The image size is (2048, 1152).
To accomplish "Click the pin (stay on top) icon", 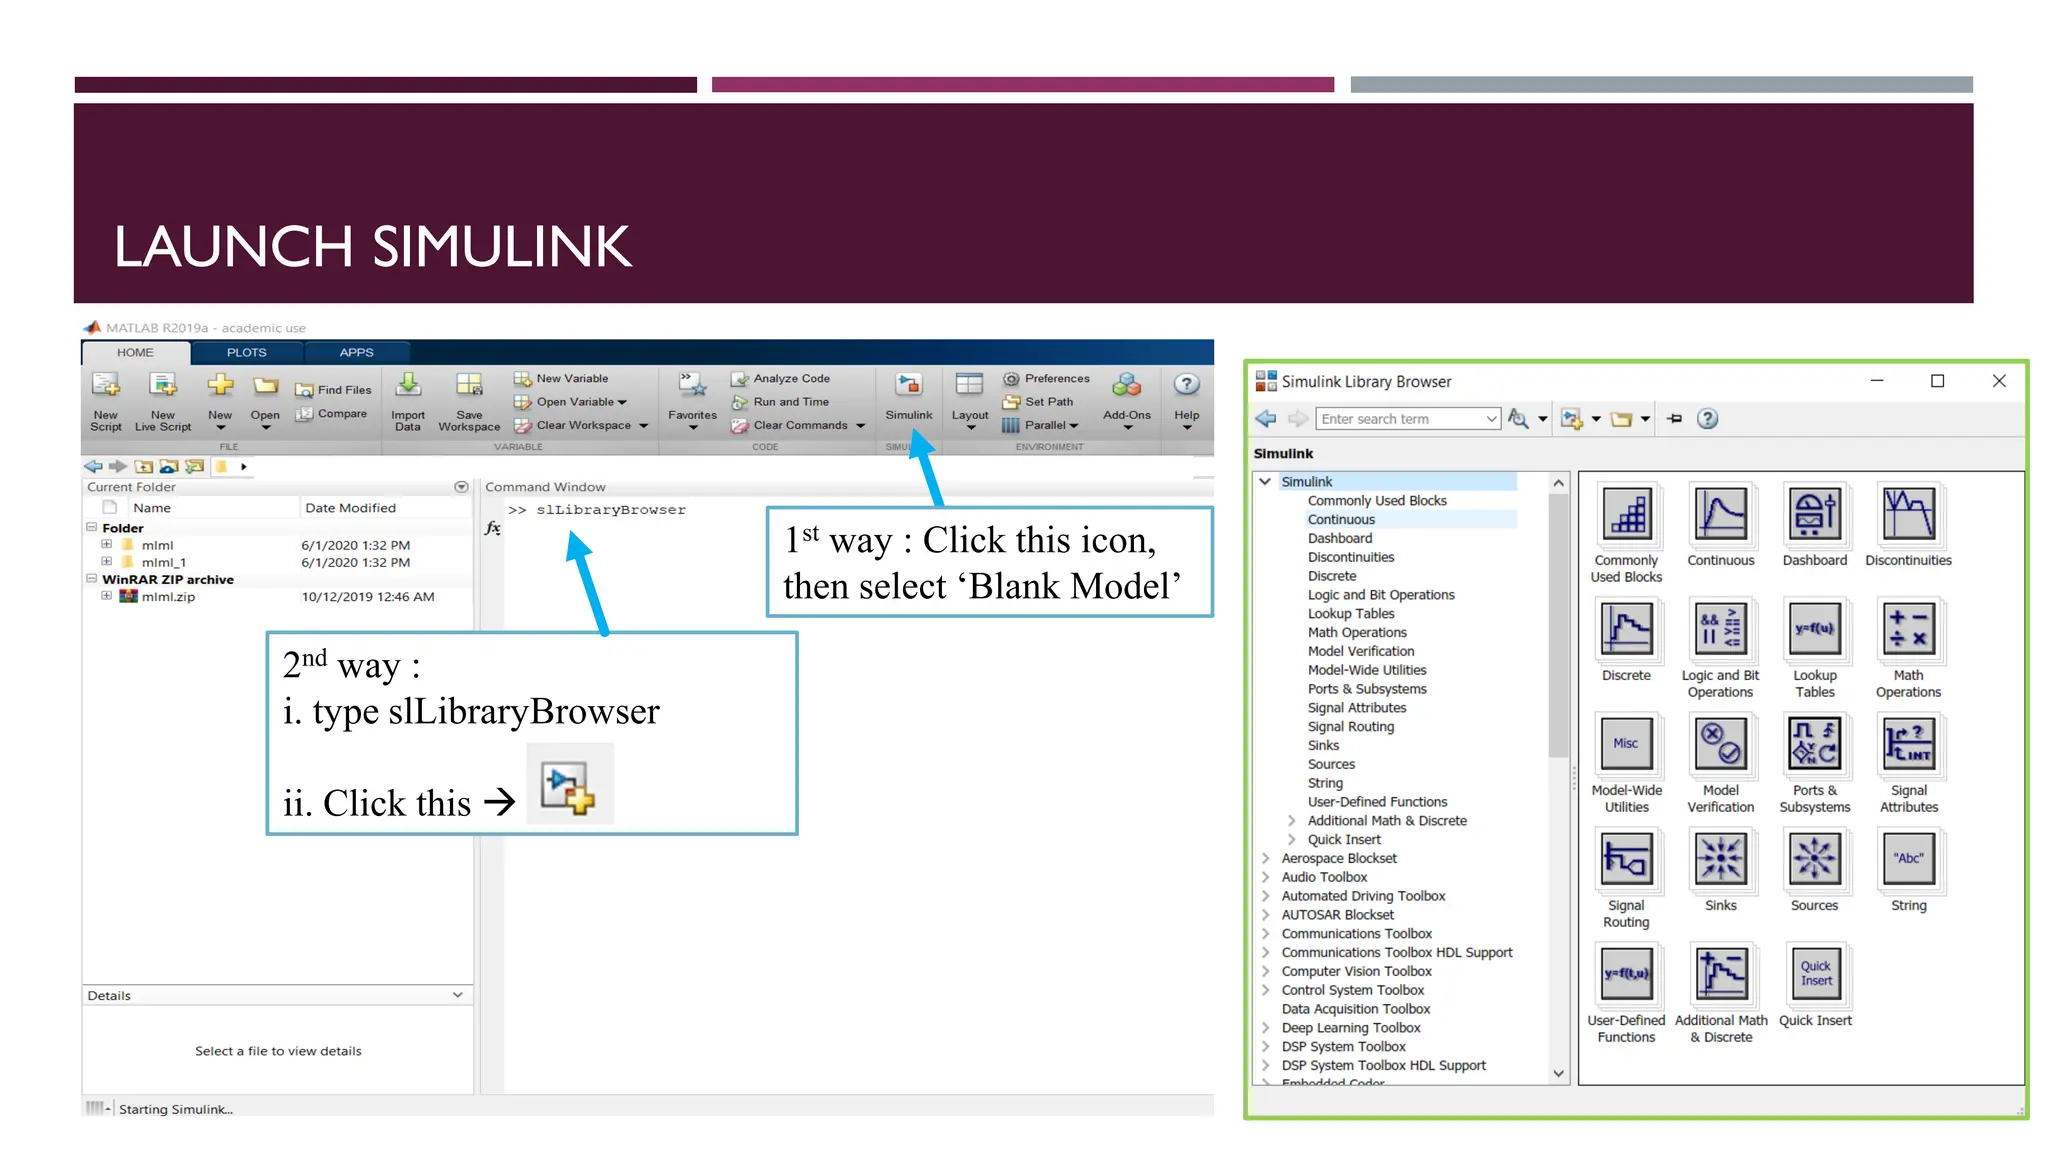I will pos(1674,419).
